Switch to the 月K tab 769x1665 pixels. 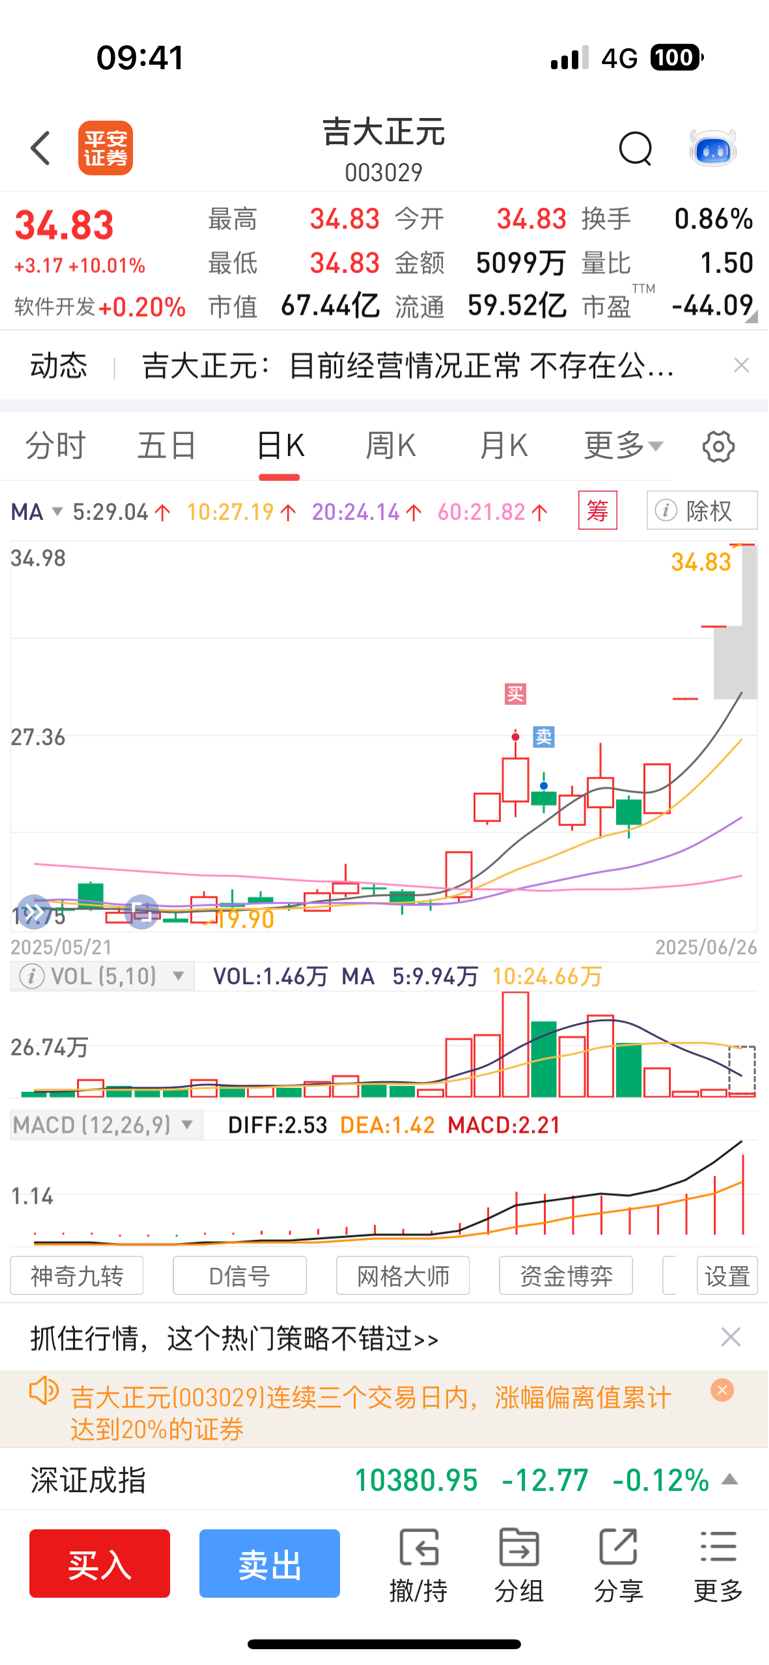coord(503,446)
